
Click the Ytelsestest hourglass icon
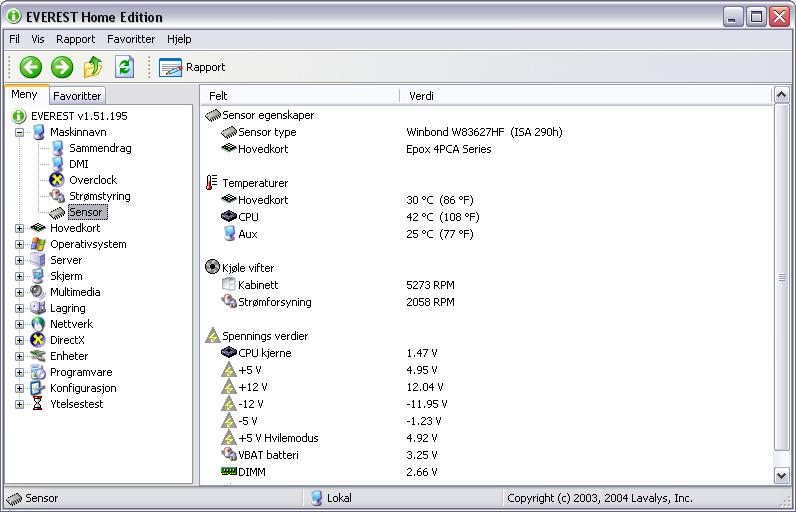pyautogui.click(x=38, y=404)
